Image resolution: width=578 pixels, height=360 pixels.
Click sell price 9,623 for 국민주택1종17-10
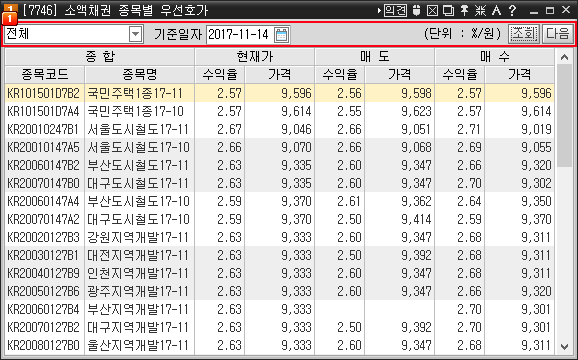417,111
